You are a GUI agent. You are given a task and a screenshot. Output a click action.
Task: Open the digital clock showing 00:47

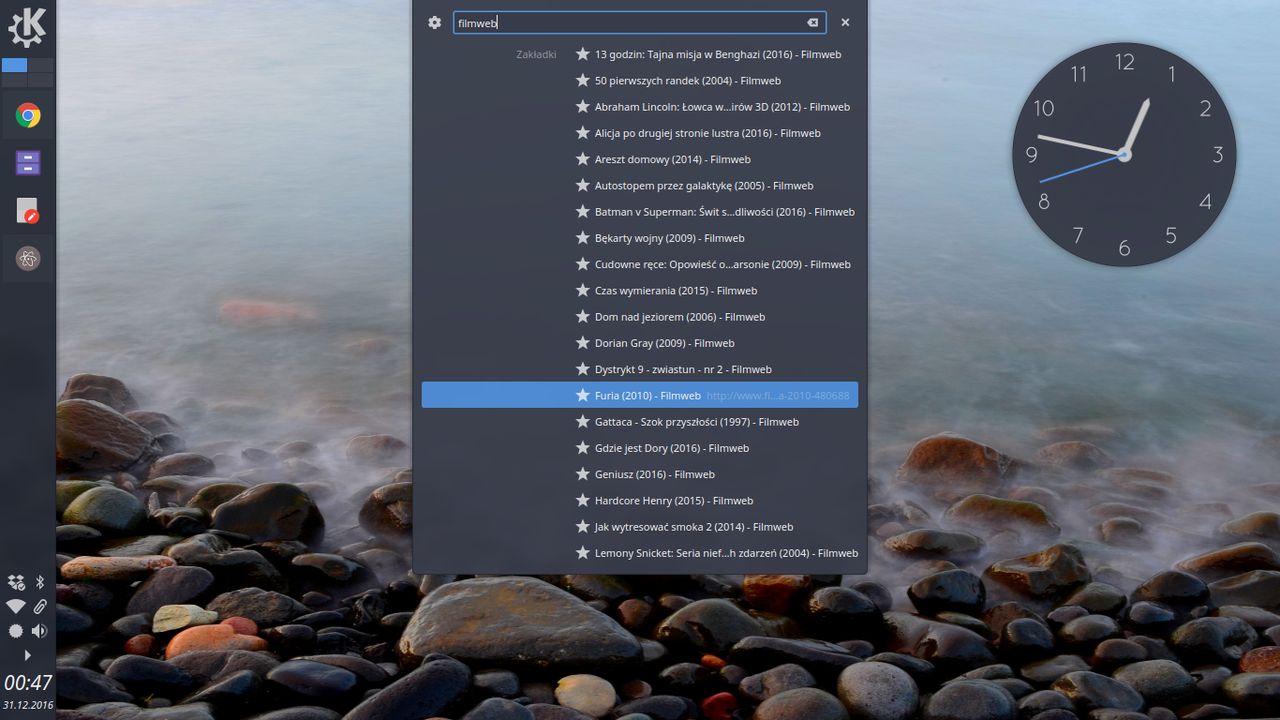click(28, 683)
